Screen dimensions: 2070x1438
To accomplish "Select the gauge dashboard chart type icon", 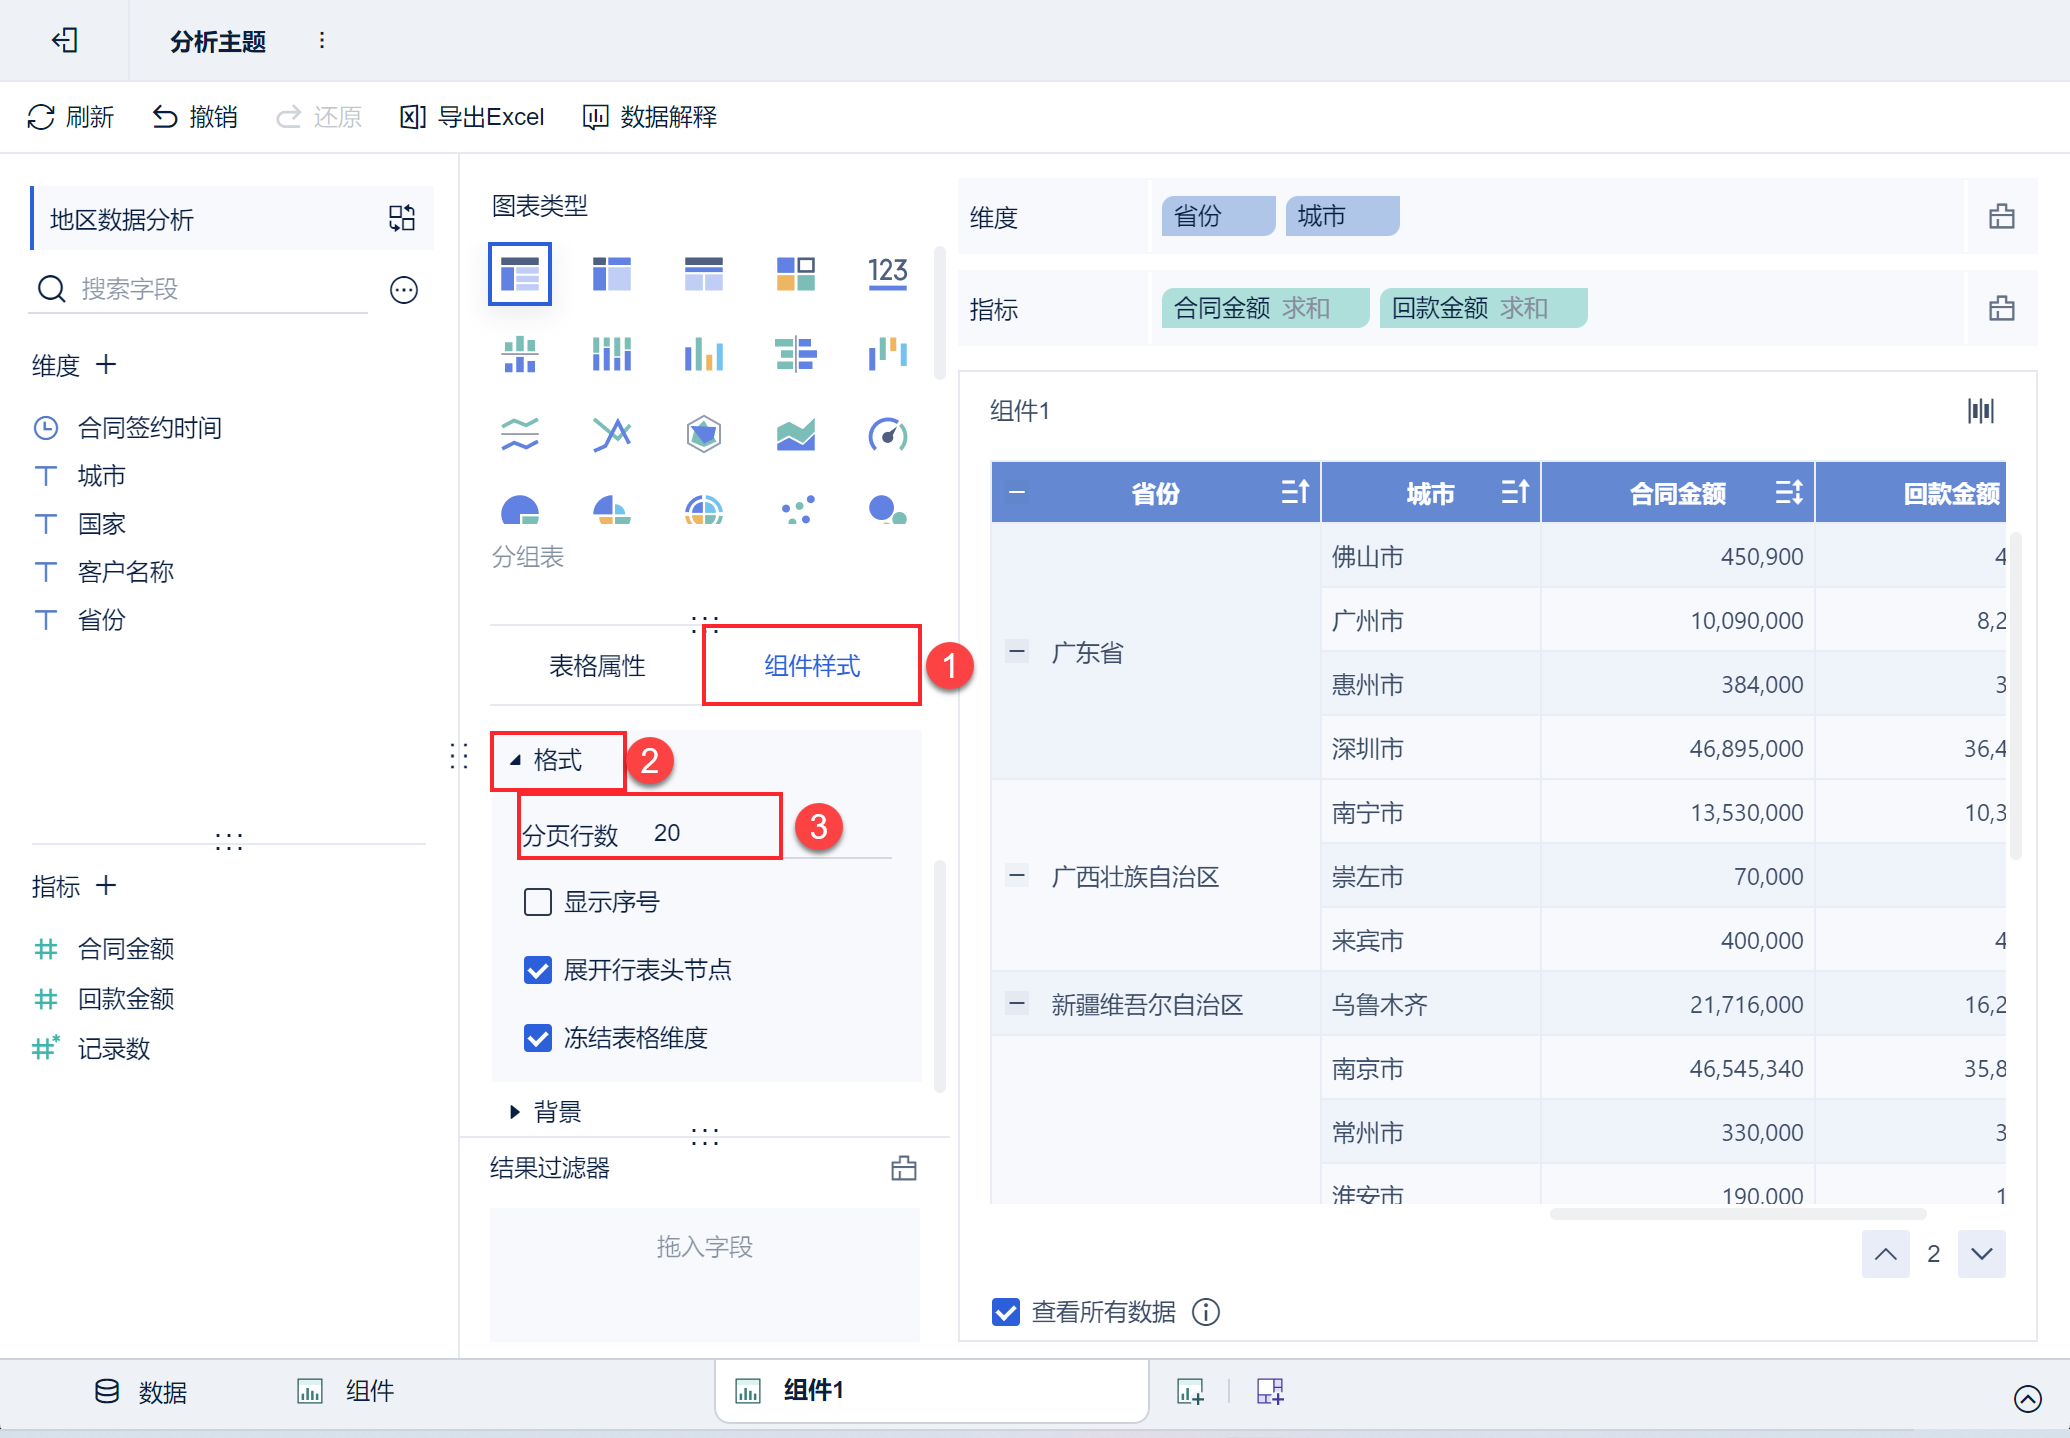I will (887, 434).
